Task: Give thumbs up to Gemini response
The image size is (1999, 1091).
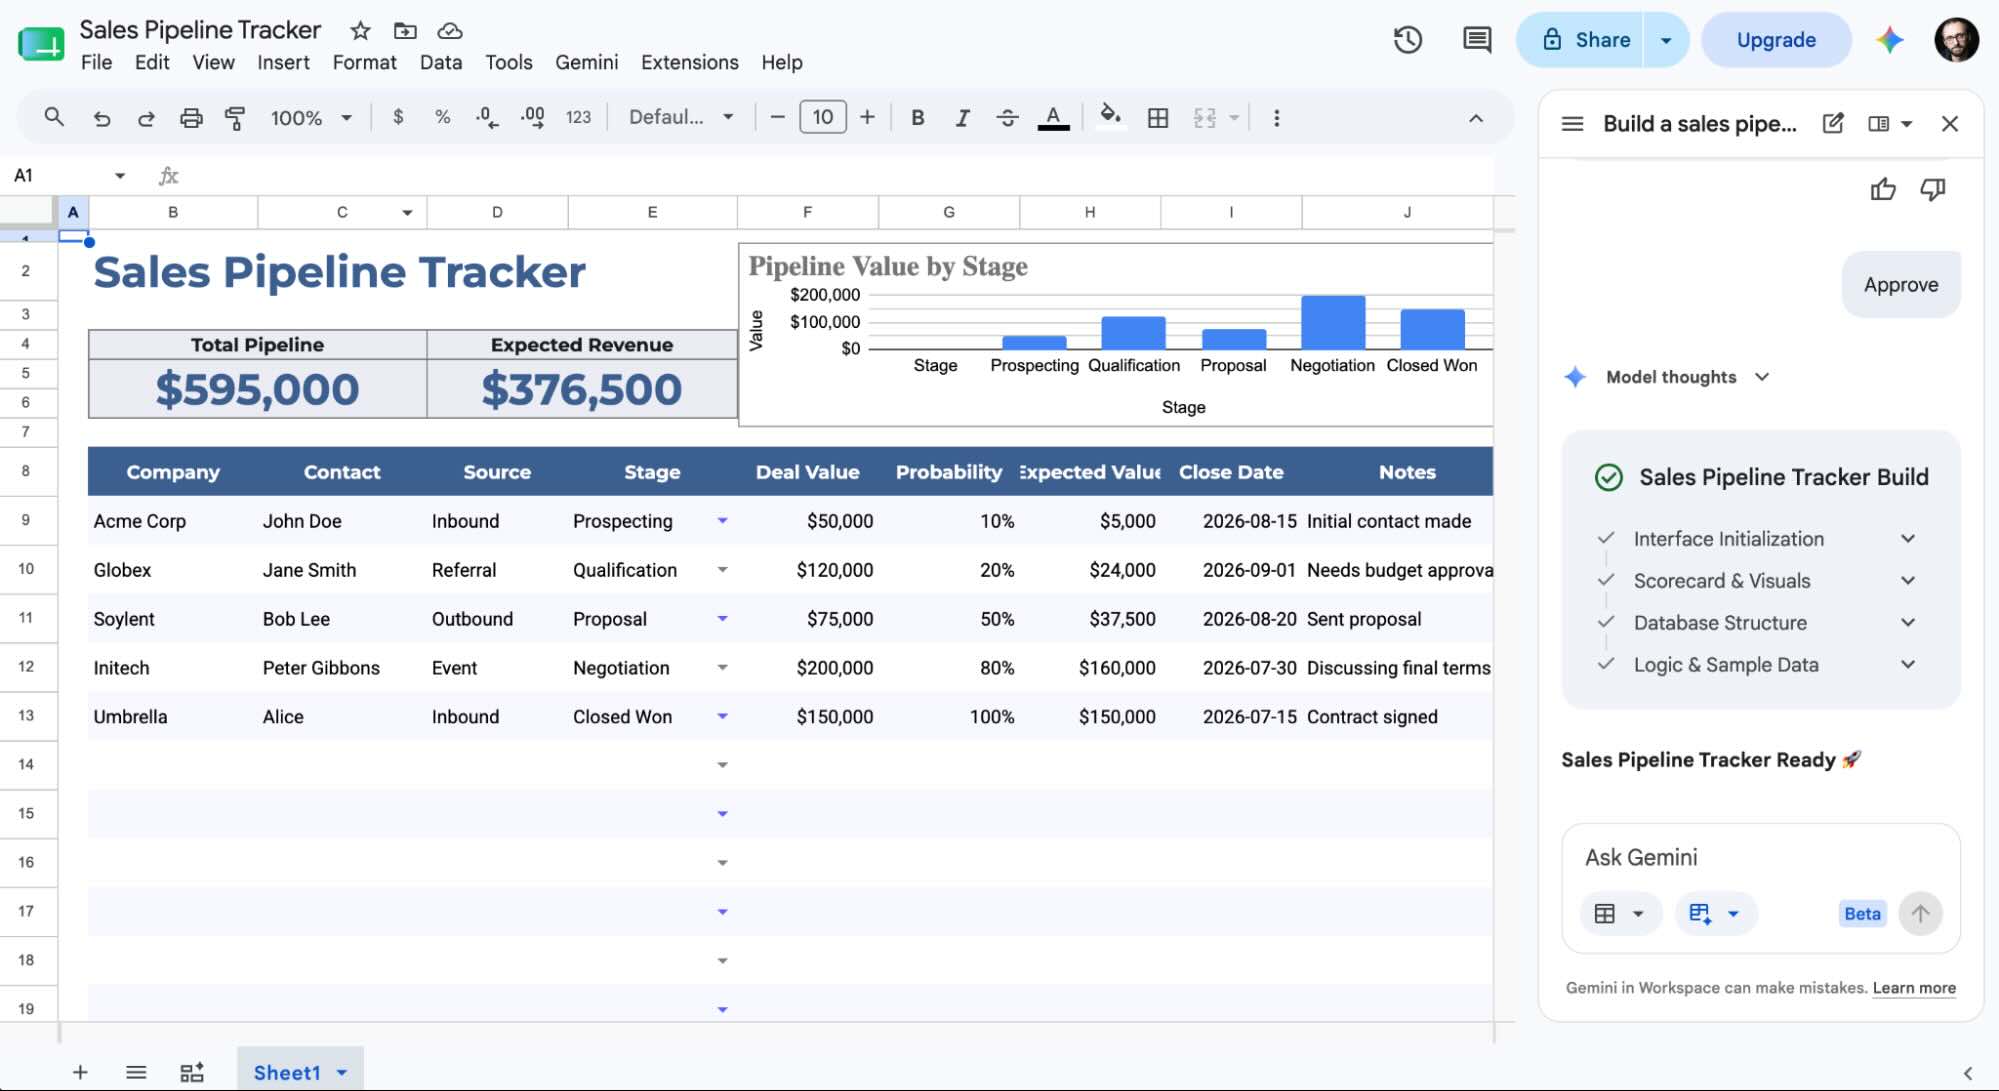Action: (x=1883, y=189)
